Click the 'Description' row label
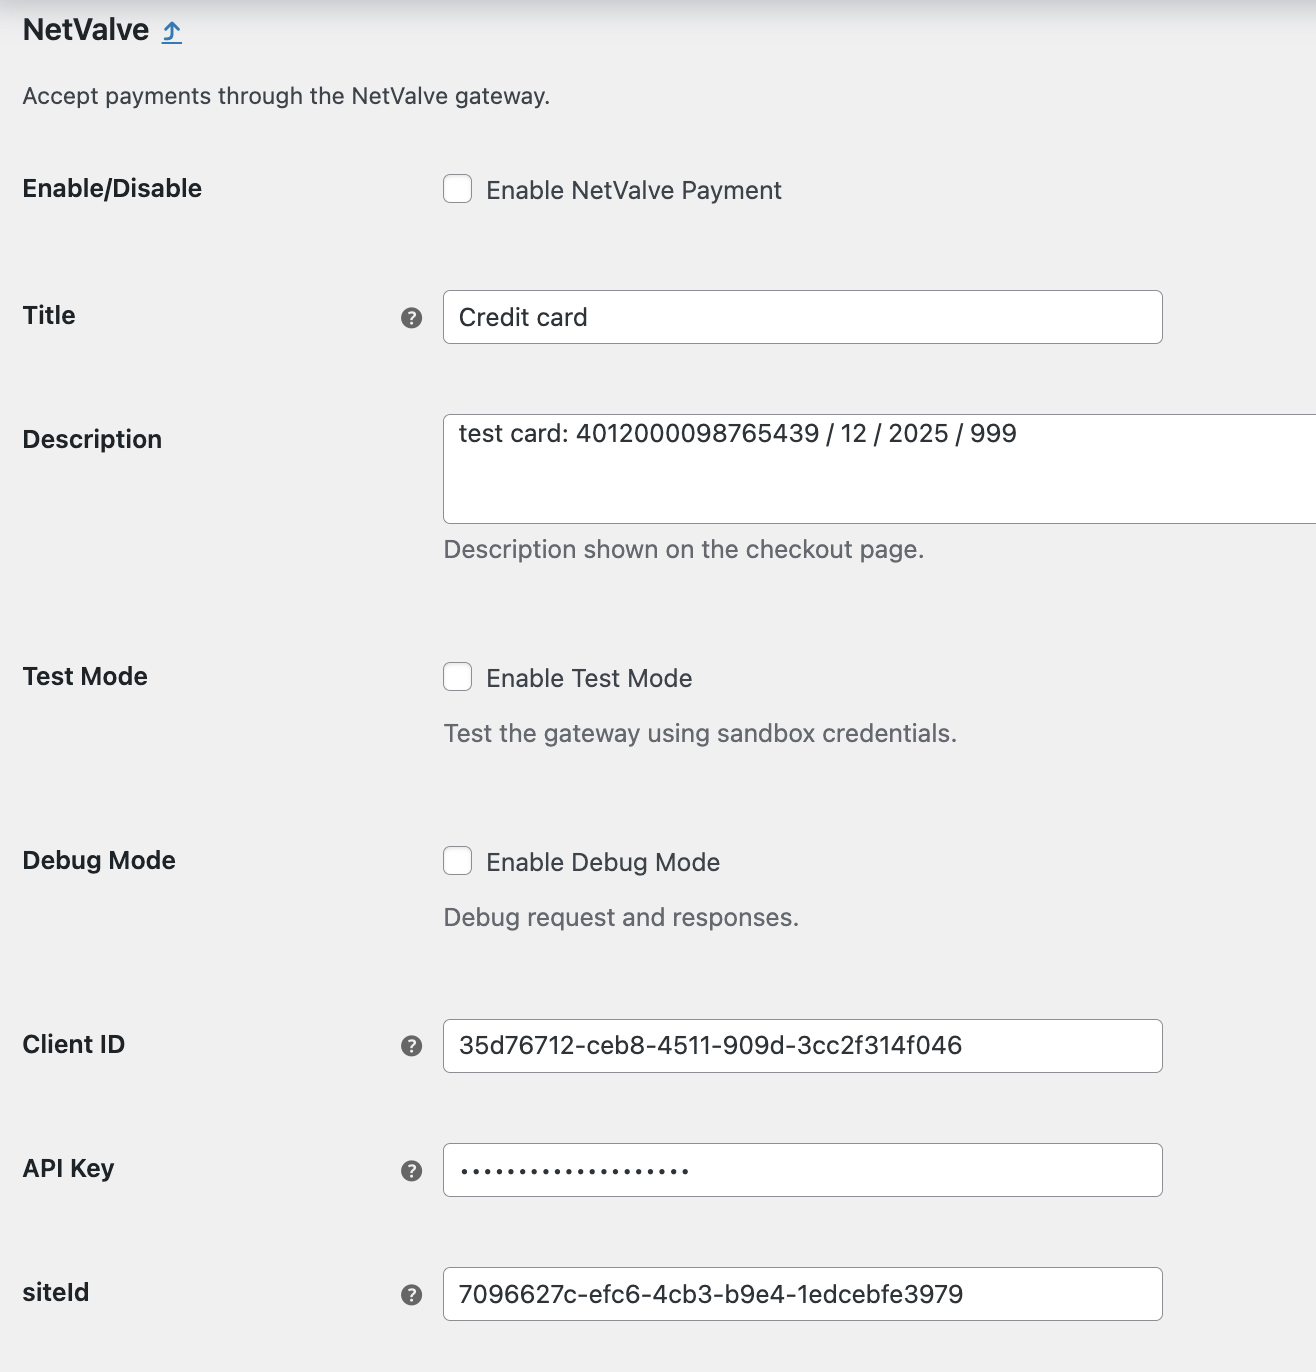 92,440
